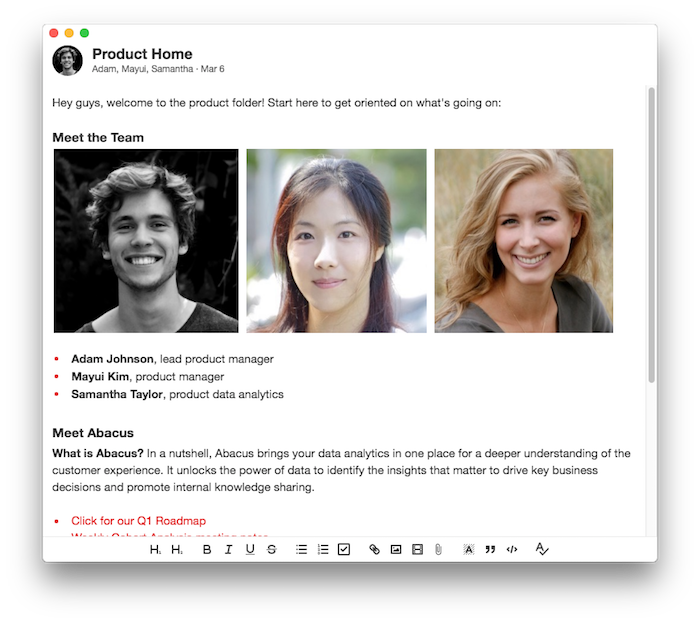Add a checkbox to-do item
Image resolution: width=700 pixels, height=623 pixels.
point(344,549)
